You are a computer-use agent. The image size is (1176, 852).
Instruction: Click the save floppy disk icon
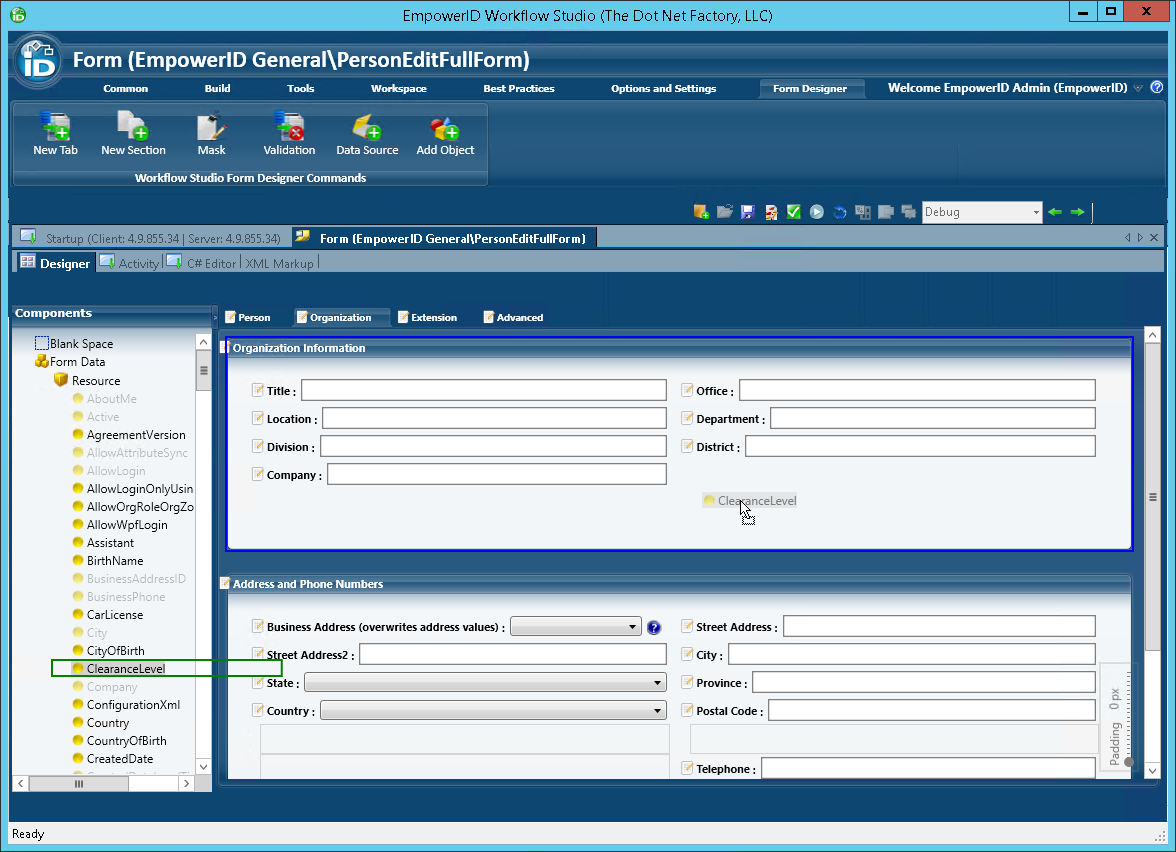pos(748,212)
